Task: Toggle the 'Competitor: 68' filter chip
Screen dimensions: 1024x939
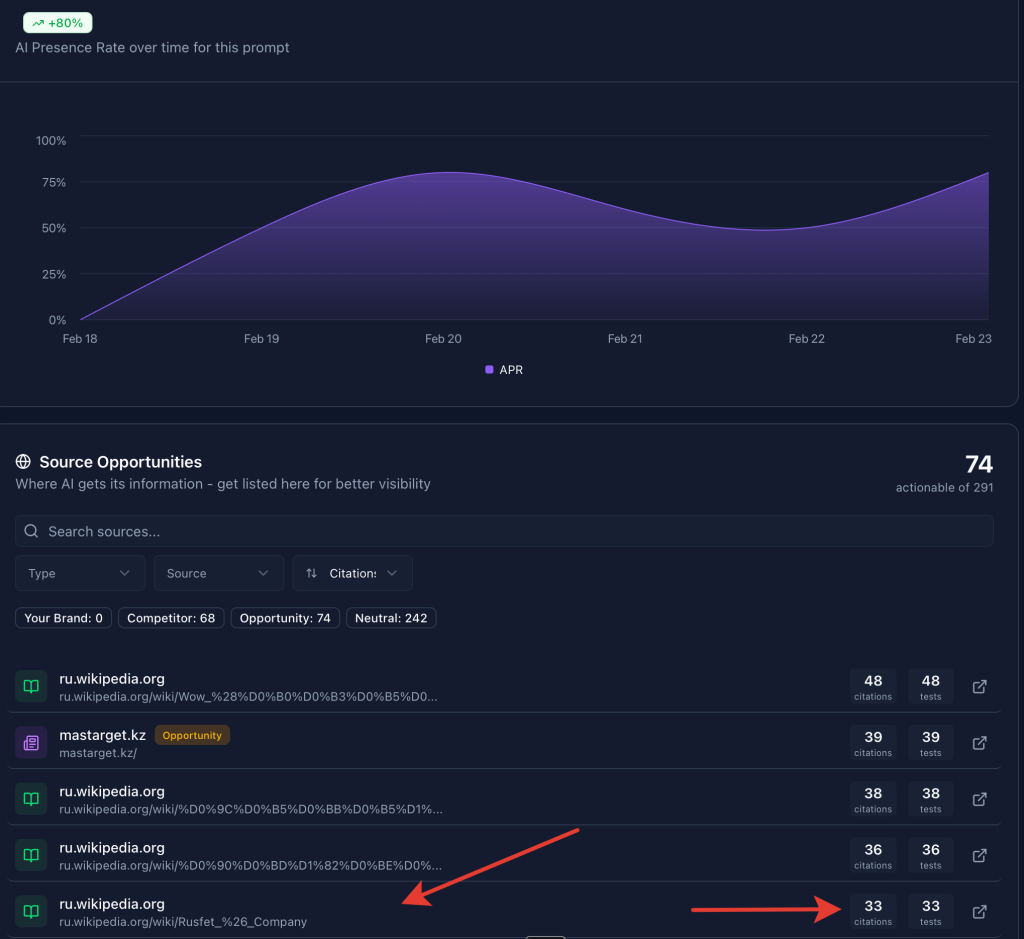Action: (171, 618)
